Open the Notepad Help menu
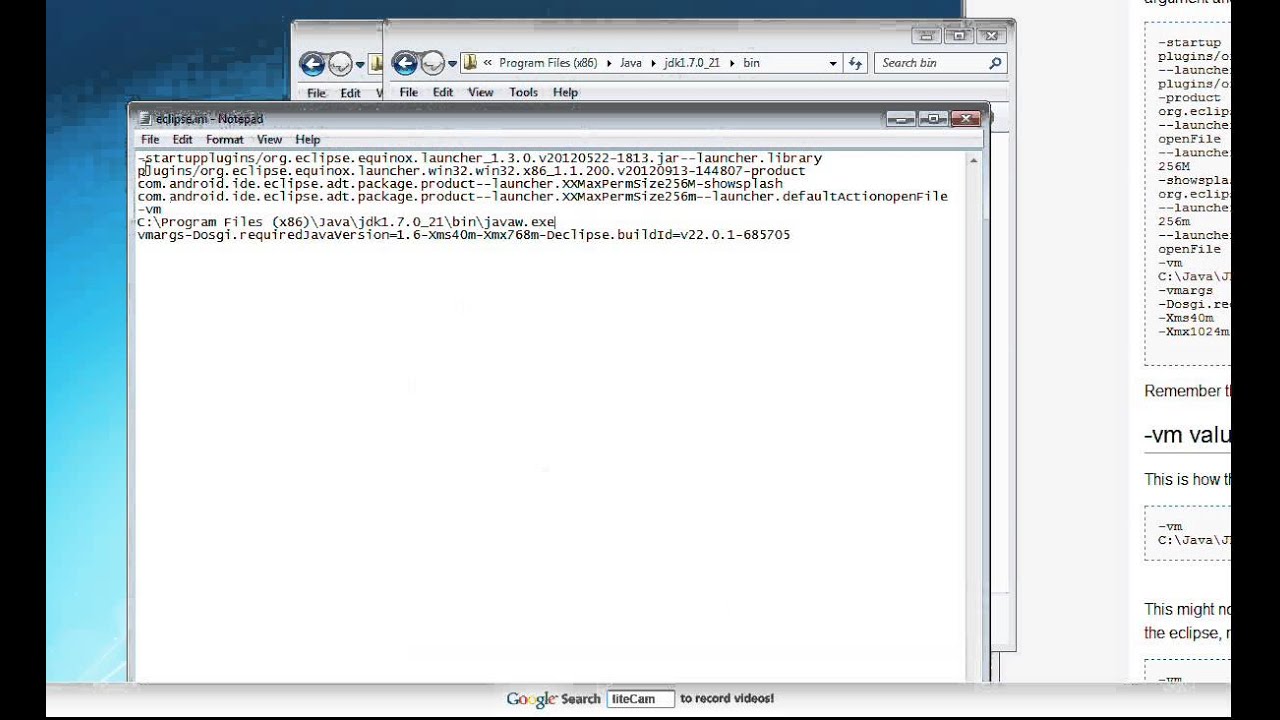Image resolution: width=1280 pixels, height=720 pixels. click(308, 140)
